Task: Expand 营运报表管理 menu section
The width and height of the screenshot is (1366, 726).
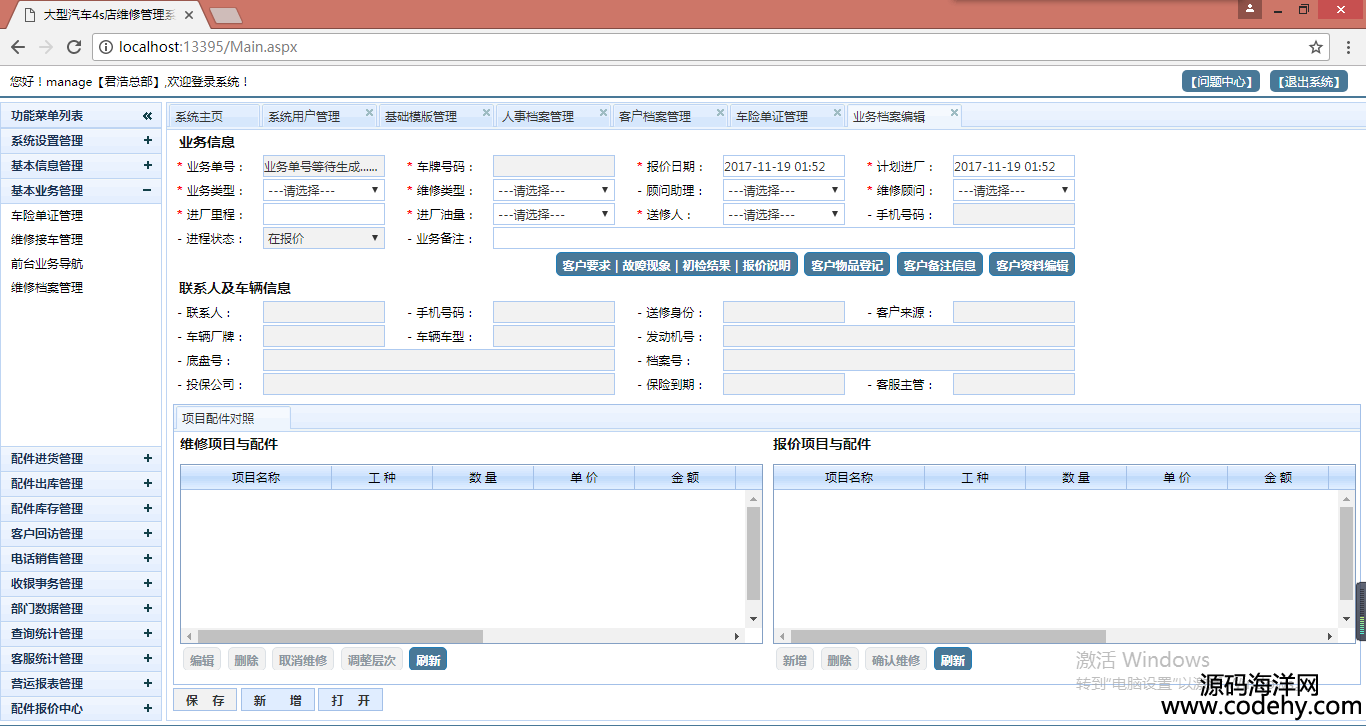Action: (x=147, y=684)
